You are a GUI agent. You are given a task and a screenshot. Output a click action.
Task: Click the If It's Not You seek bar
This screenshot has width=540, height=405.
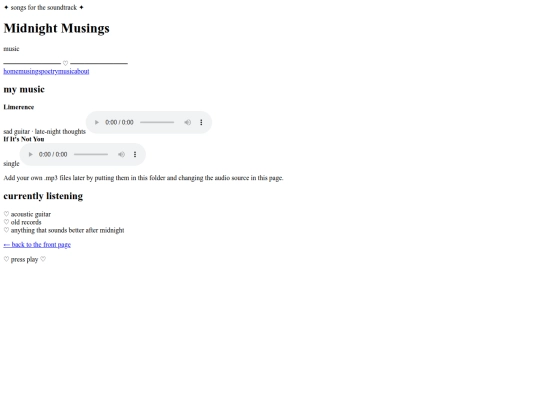pyautogui.click(x=91, y=154)
